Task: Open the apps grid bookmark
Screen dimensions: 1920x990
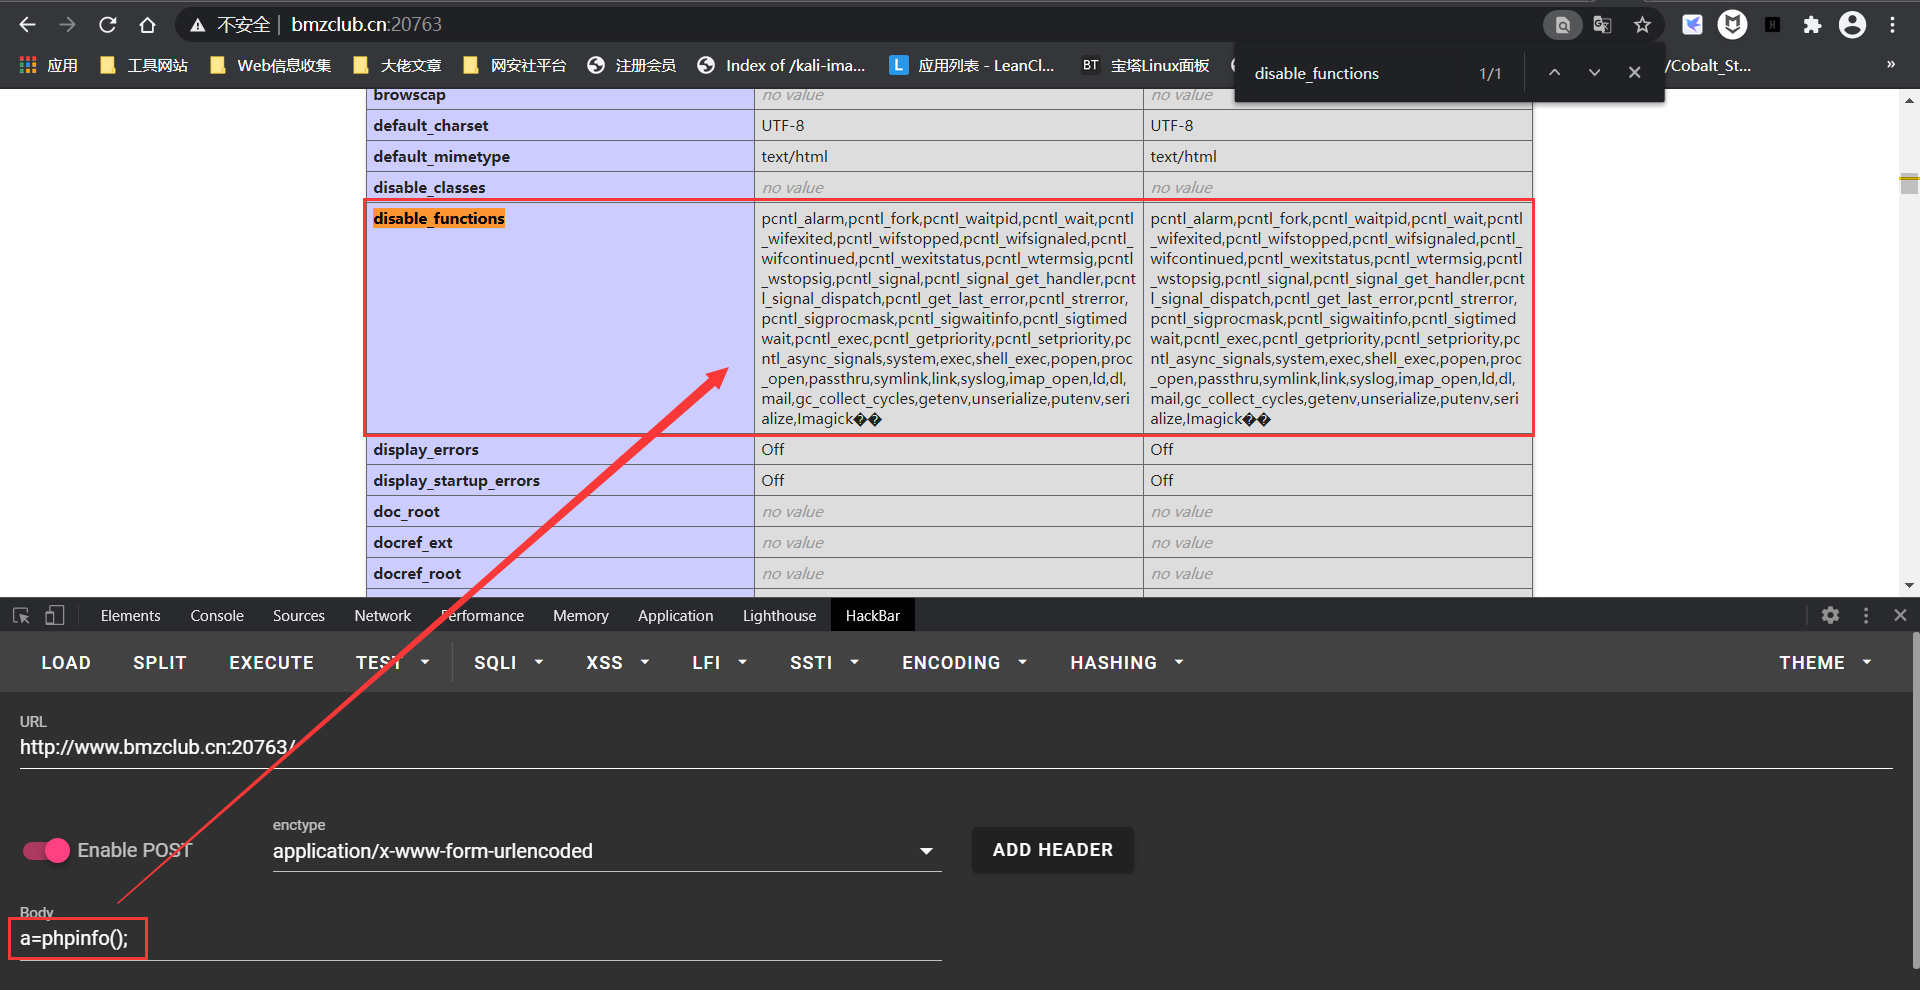Action: (x=48, y=65)
